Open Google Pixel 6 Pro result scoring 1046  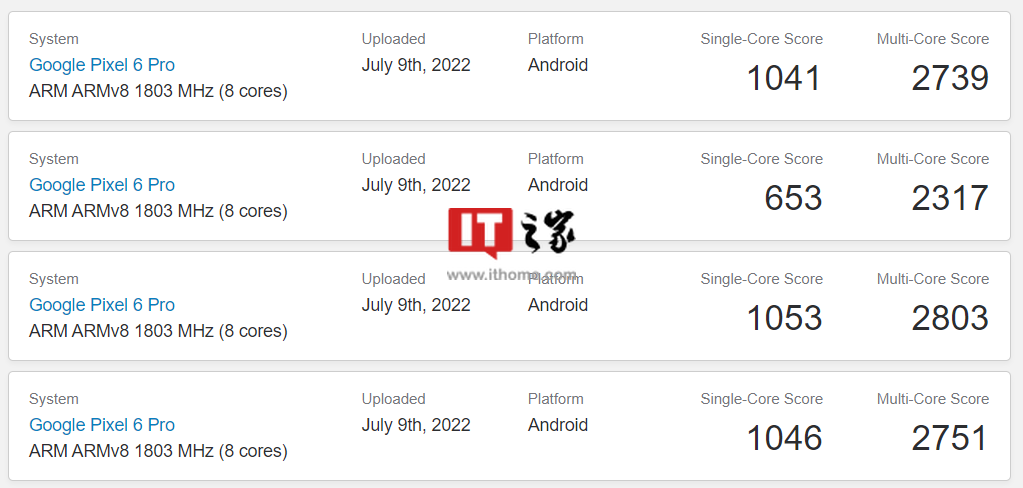[102, 425]
